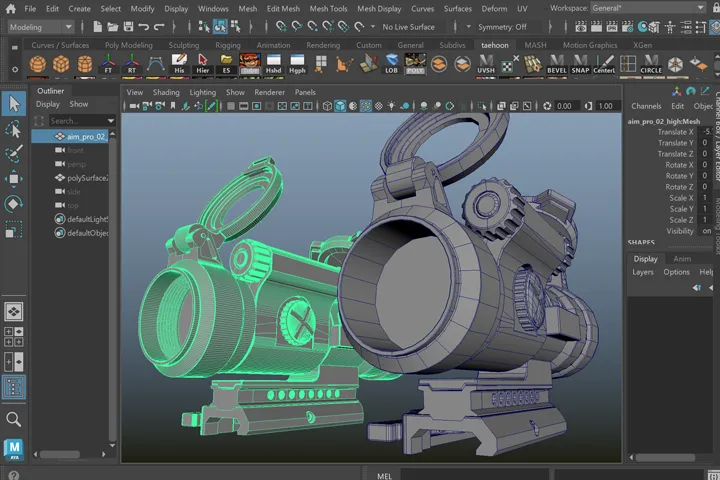
Task: Open the snap options arrow before No Live Surface
Action: click(x=372, y=27)
